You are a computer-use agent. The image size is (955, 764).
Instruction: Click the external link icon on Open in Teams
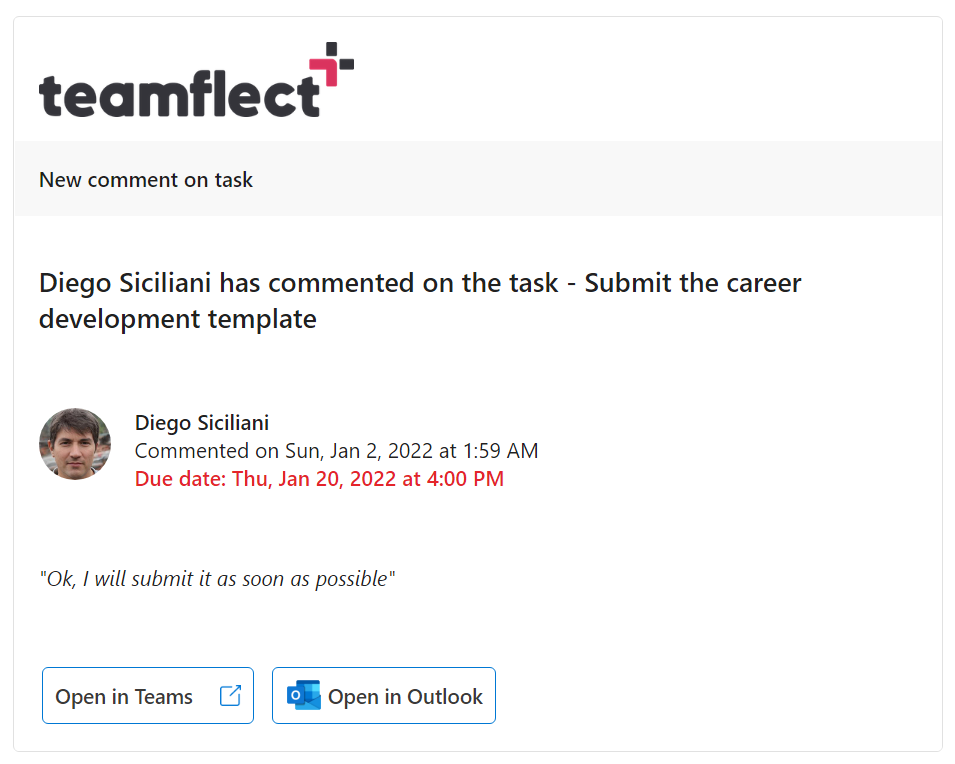231,693
